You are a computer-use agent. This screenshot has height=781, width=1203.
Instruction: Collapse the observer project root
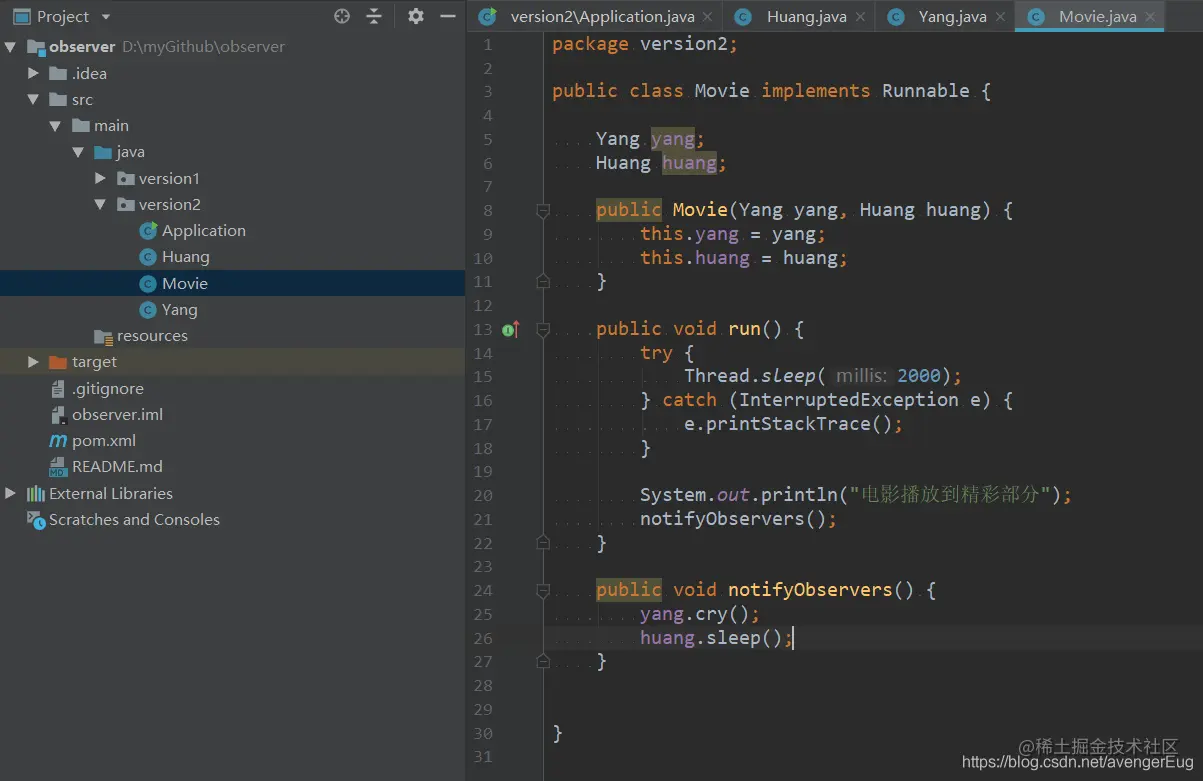(x=10, y=47)
